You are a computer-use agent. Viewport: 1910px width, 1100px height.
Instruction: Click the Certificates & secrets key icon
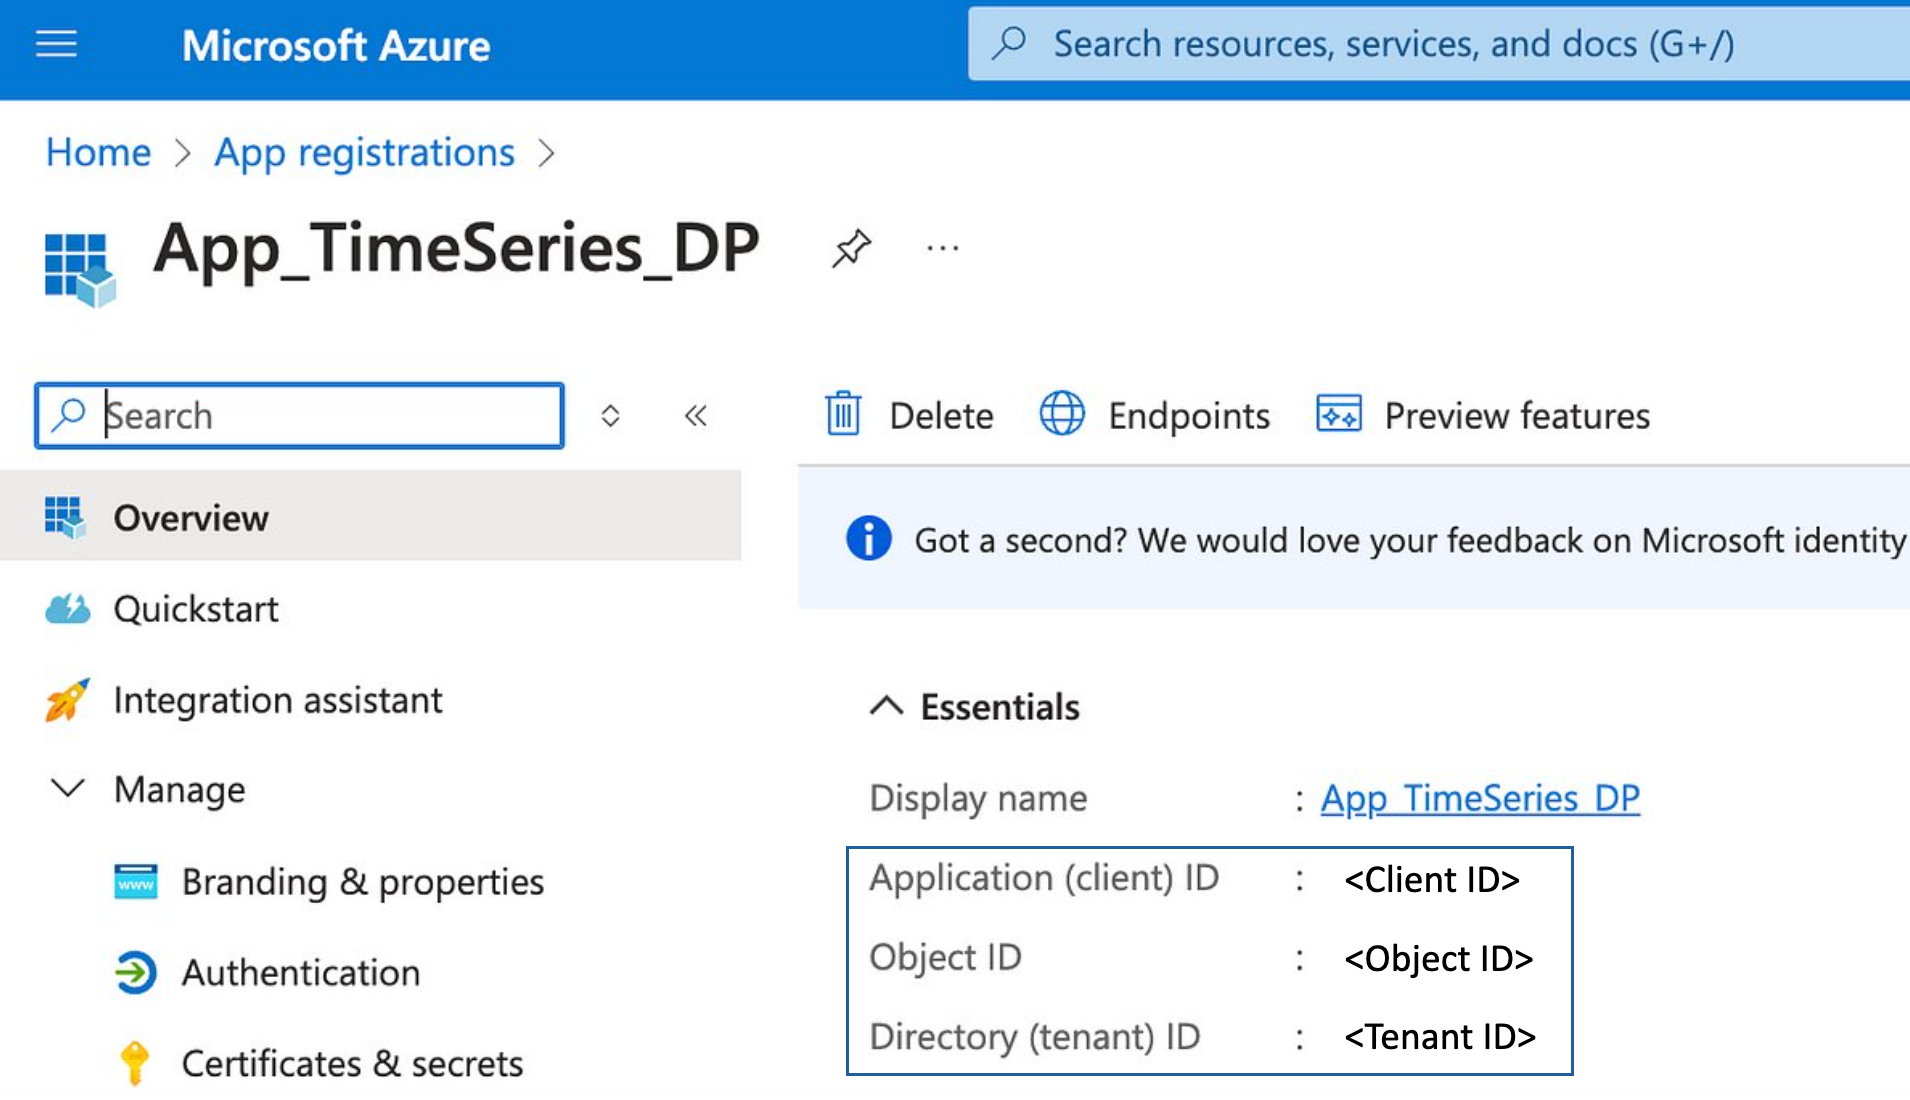(134, 1063)
